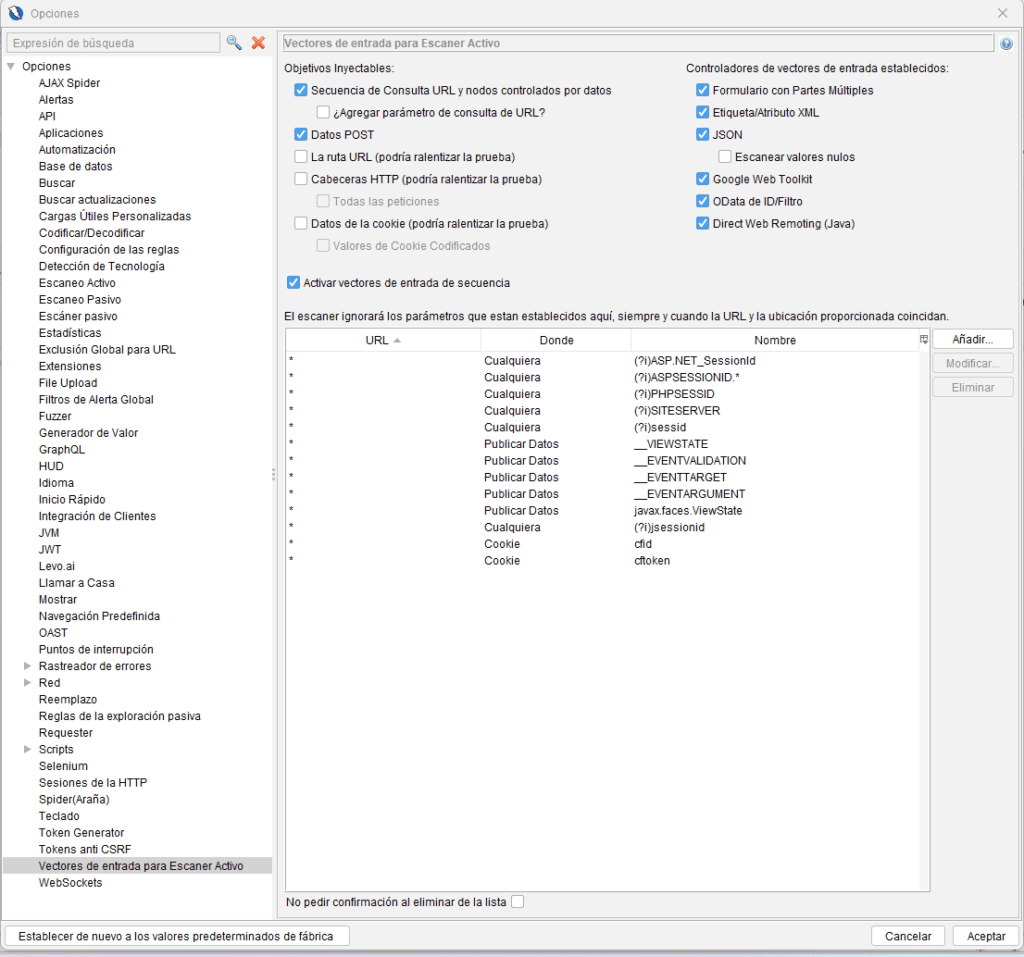
Task: Click the Expresión de búsqueda field
Action: pos(113,43)
